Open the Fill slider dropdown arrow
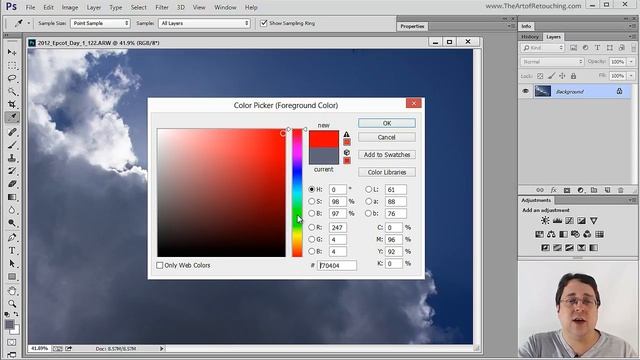 click(x=631, y=76)
